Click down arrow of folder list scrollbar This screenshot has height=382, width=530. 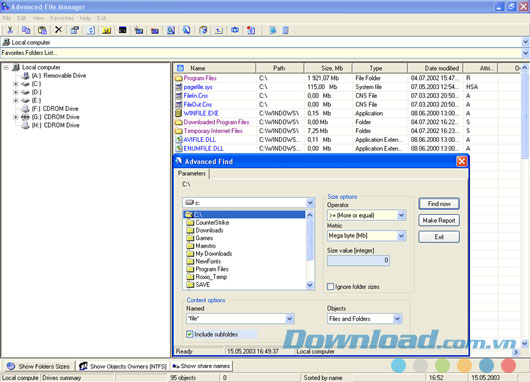click(310, 285)
